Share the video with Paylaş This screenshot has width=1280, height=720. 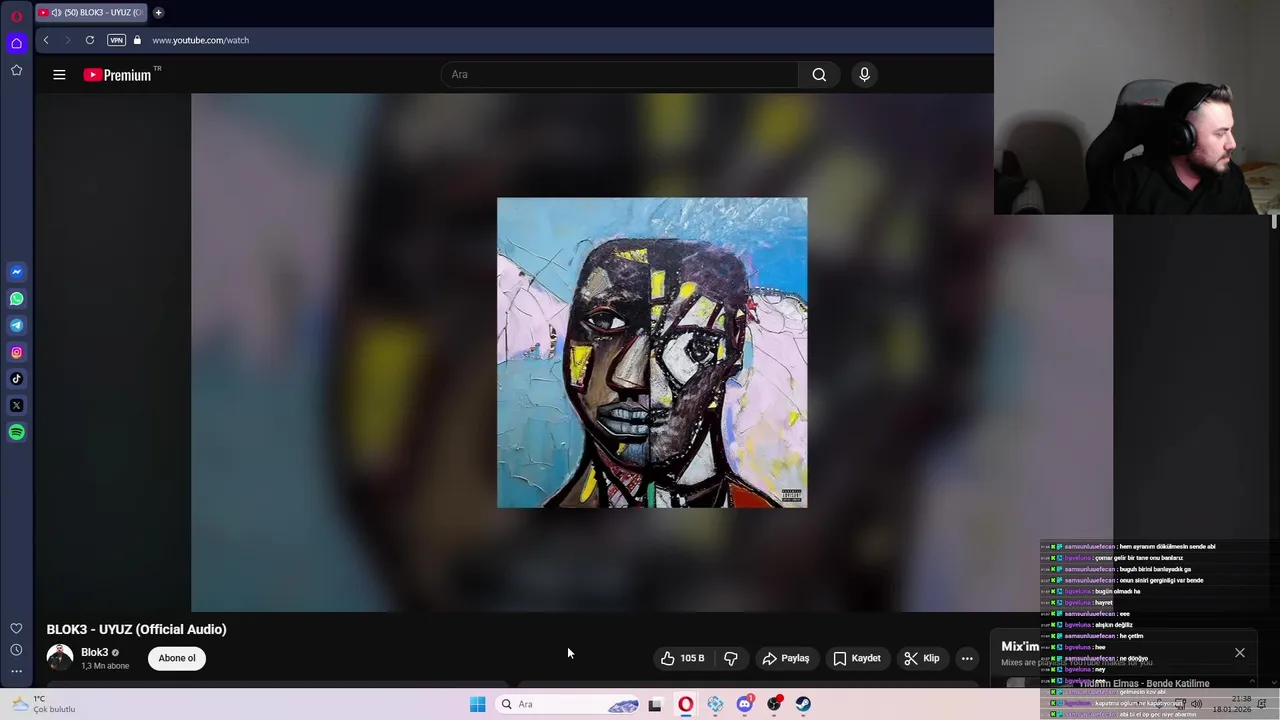pyautogui.click(x=785, y=658)
